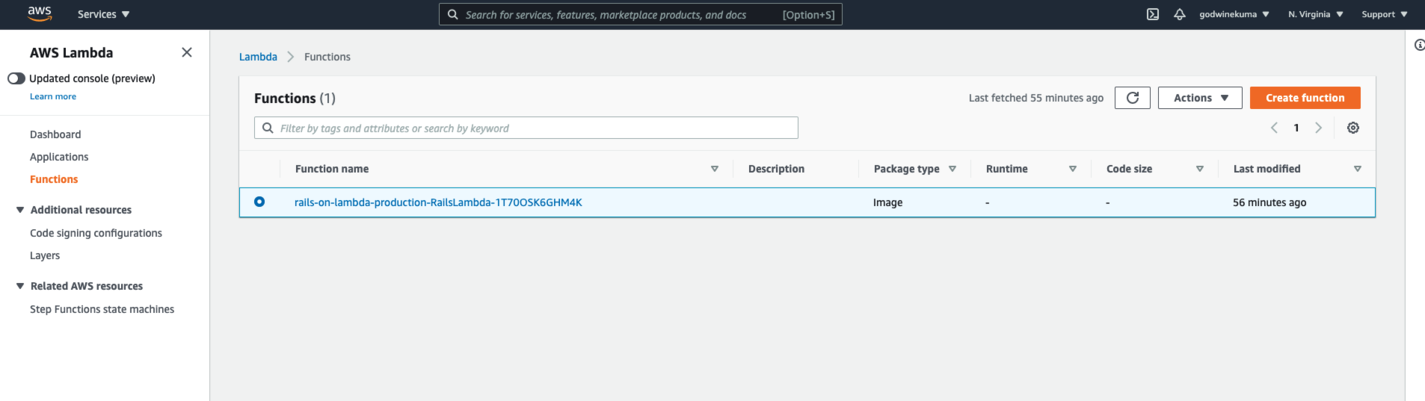Image resolution: width=1425 pixels, height=401 pixels.
Task: Sort by Last modified column arrow
Action: (1357, 169)
